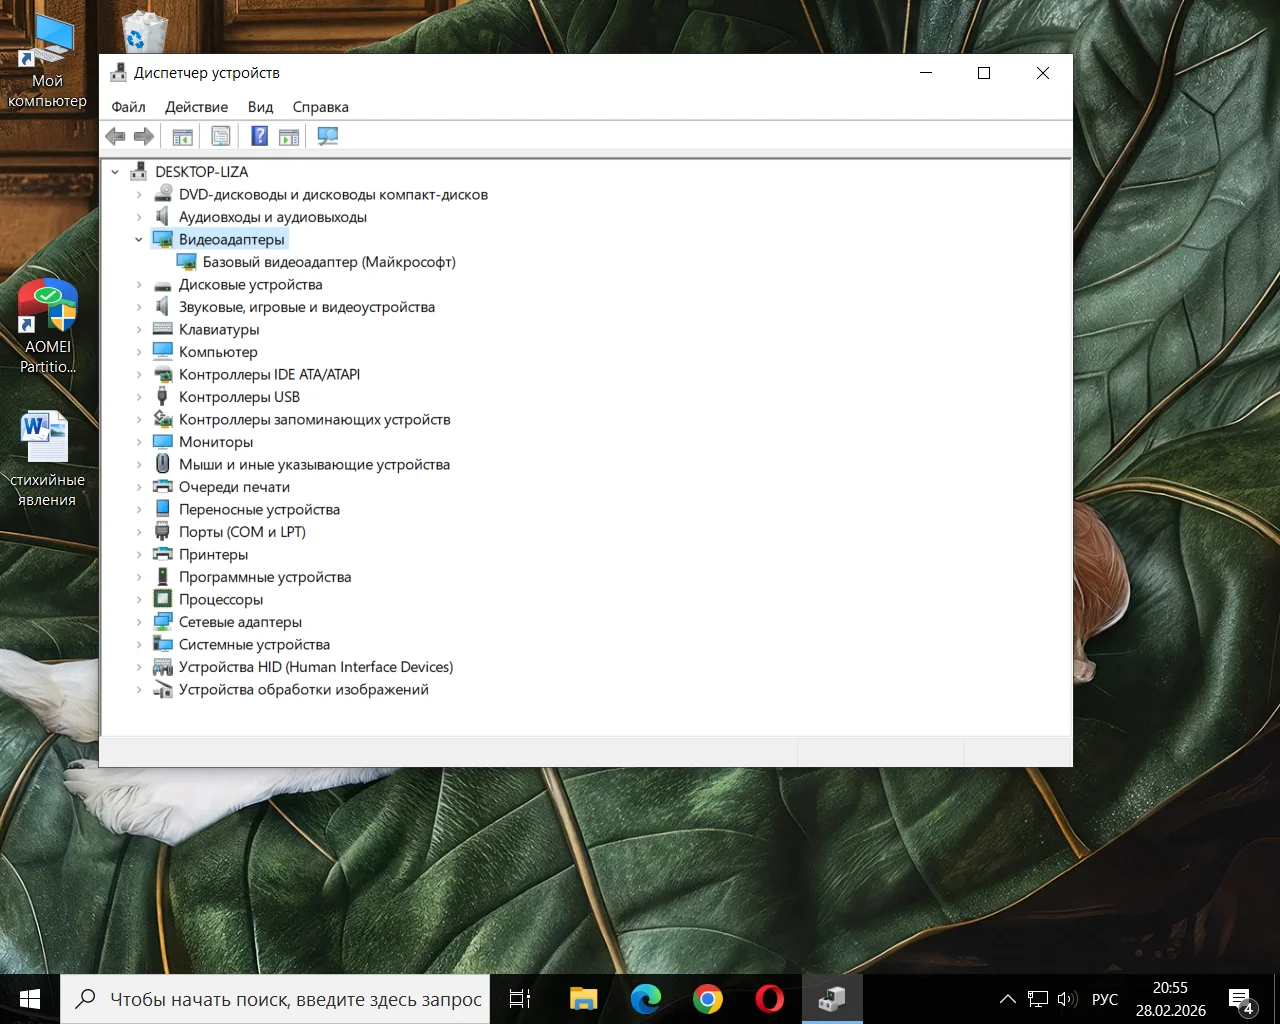Open the Вид menu
The image size is (1280, 1024).
[260, 107]
